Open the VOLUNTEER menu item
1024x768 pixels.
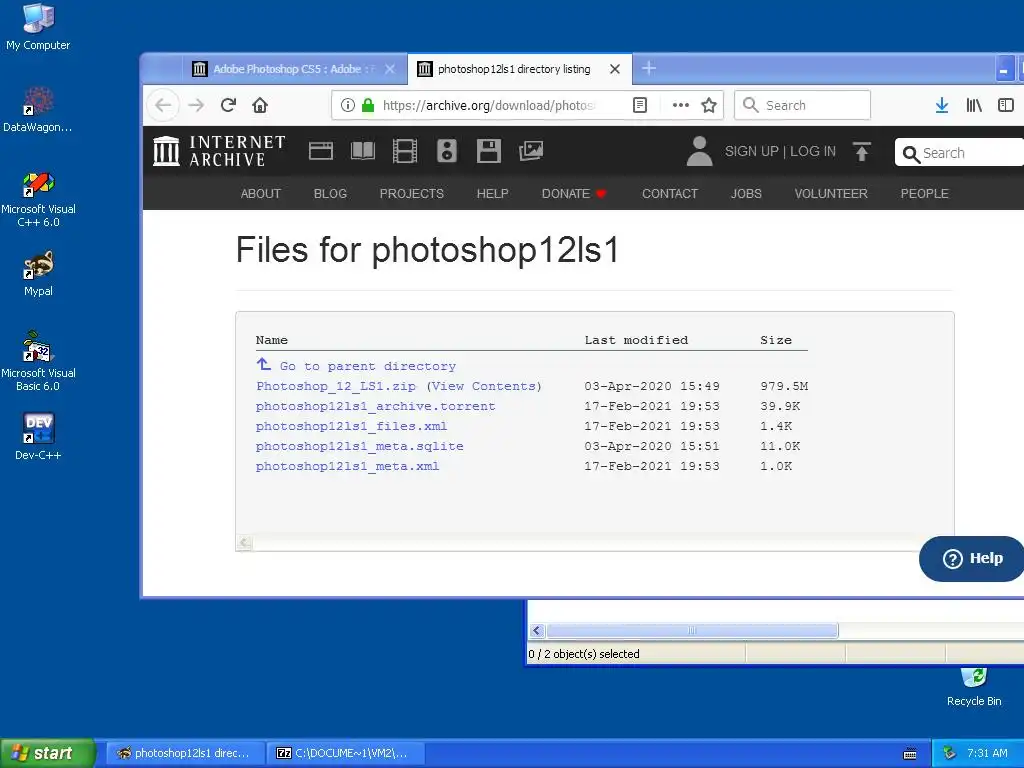point(831,194)
